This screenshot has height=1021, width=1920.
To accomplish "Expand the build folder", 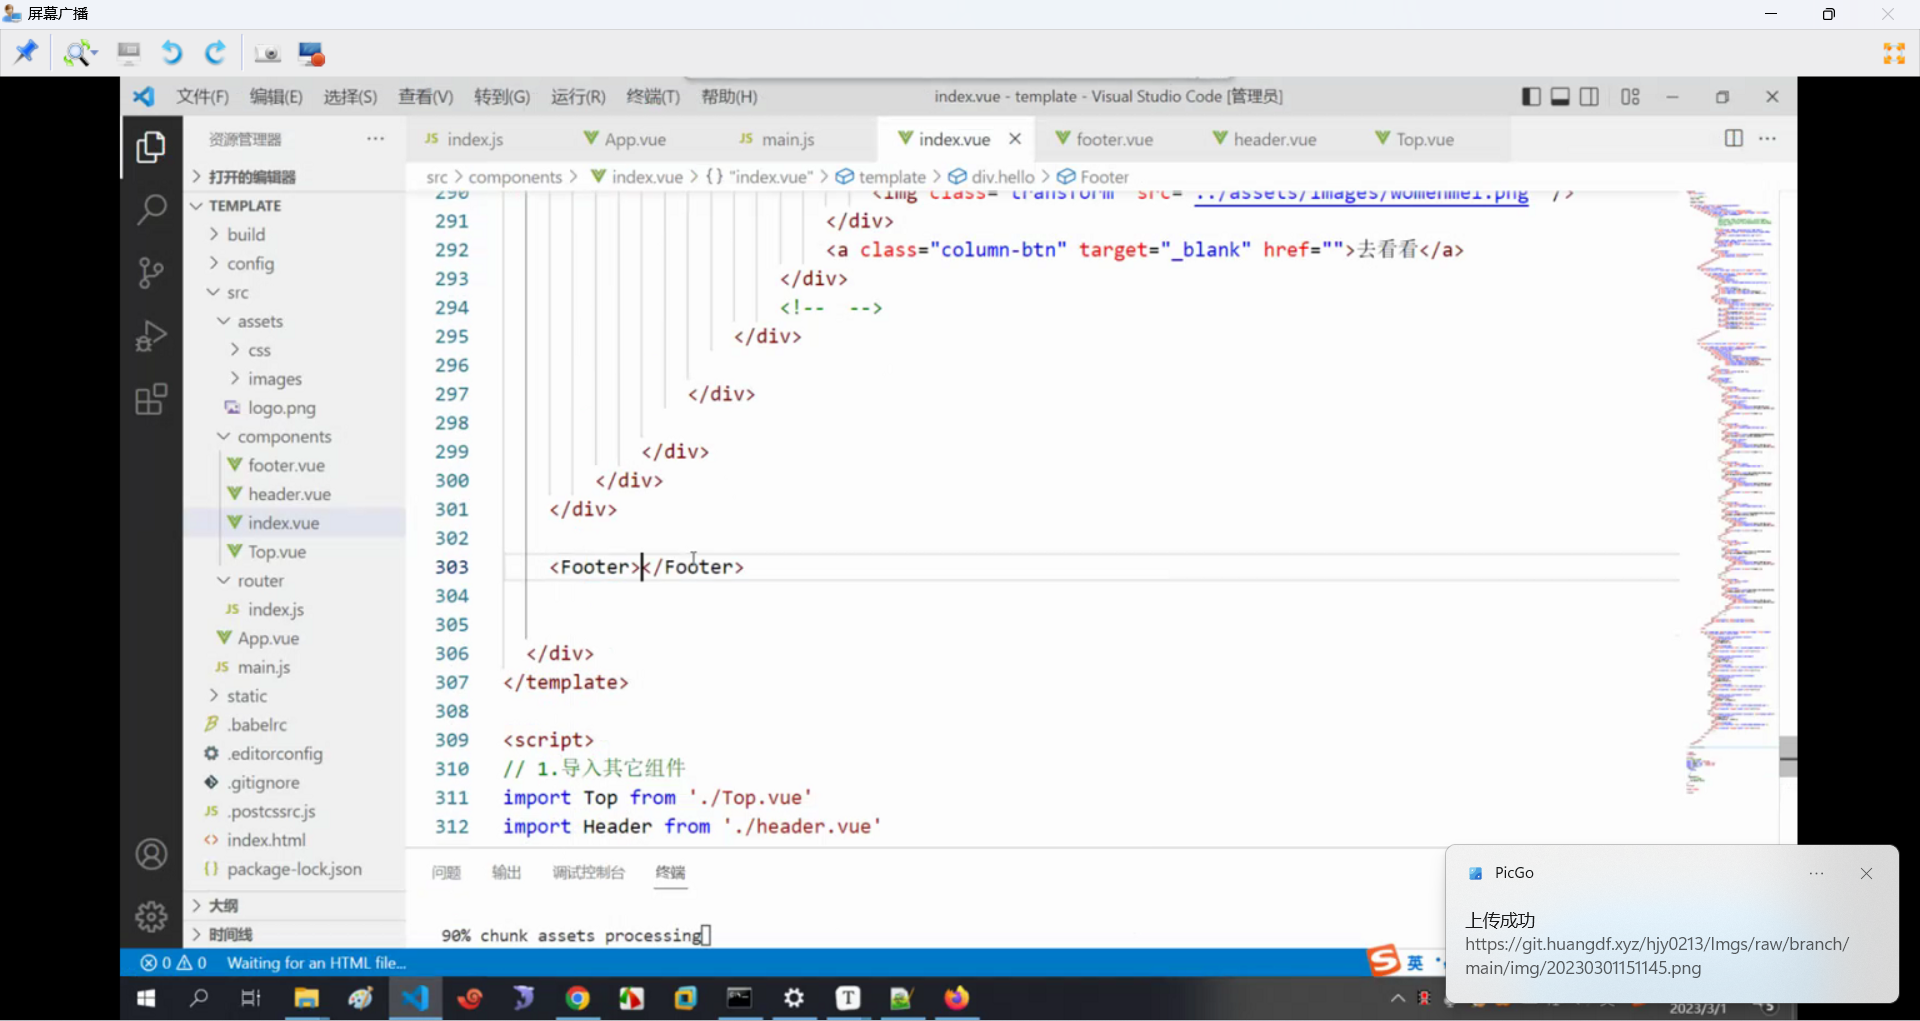I will 245,235.
